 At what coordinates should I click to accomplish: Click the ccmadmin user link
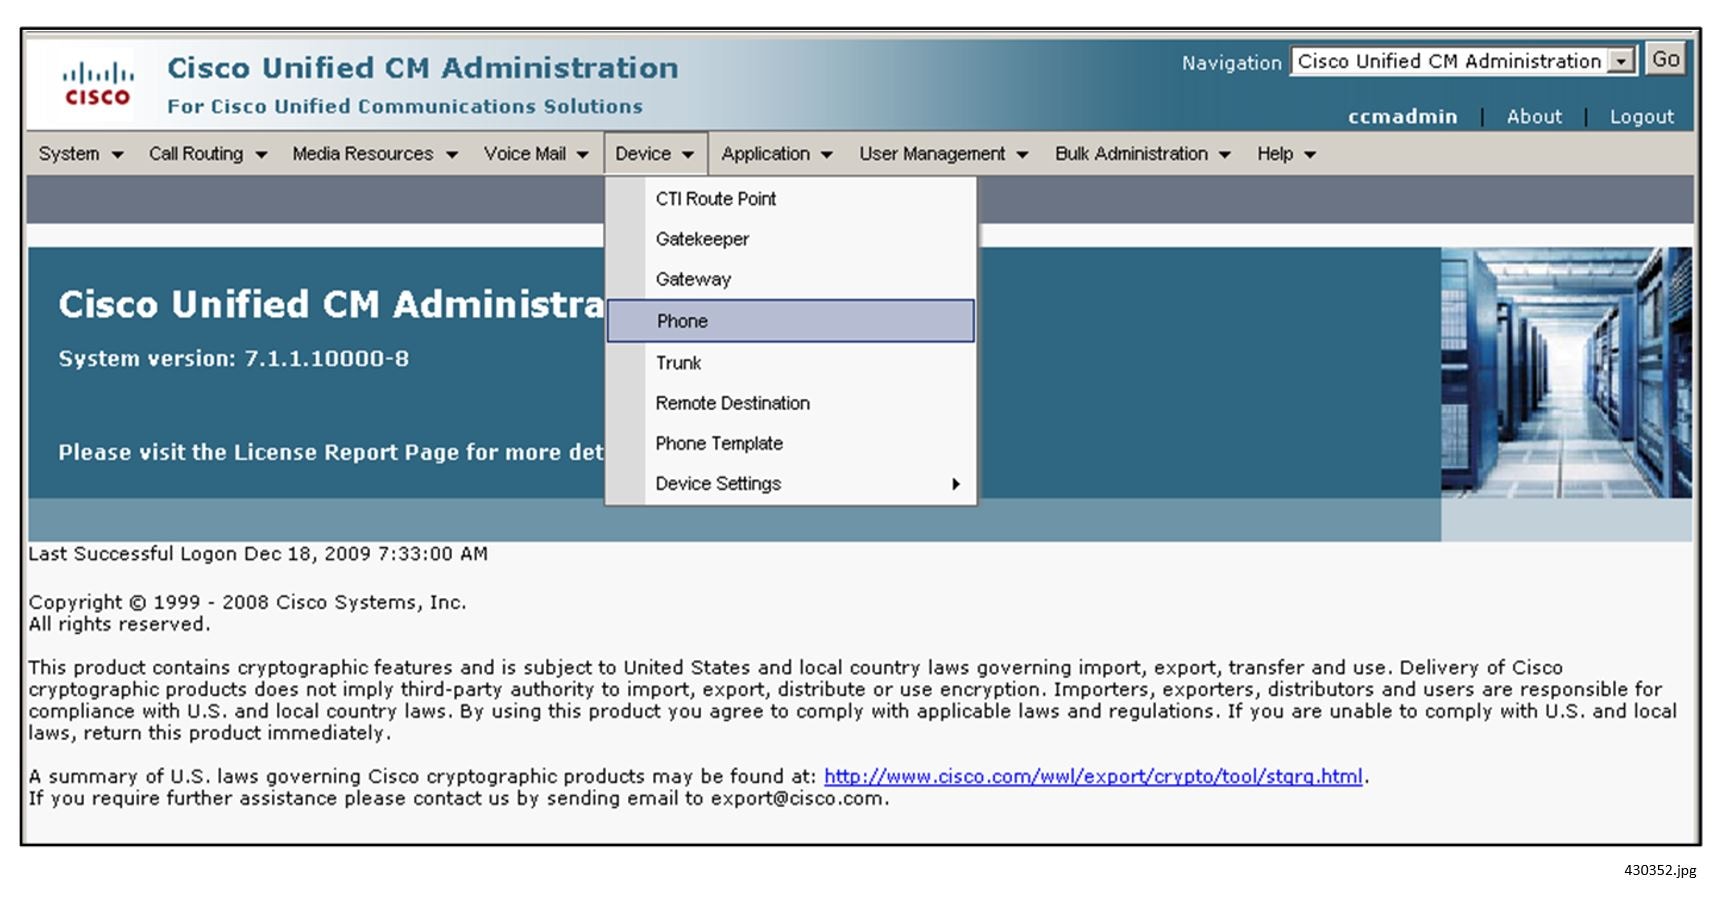pyautogui.click(x=1403, y=116)
